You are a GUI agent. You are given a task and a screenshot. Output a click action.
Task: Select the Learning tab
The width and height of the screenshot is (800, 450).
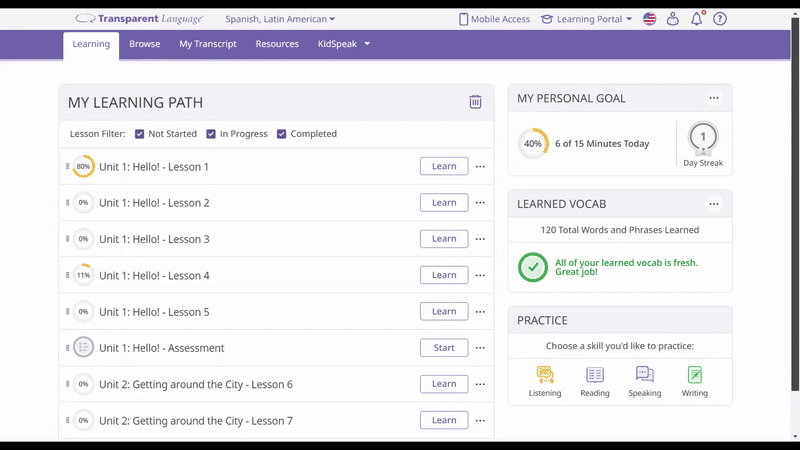coord(91,45)
